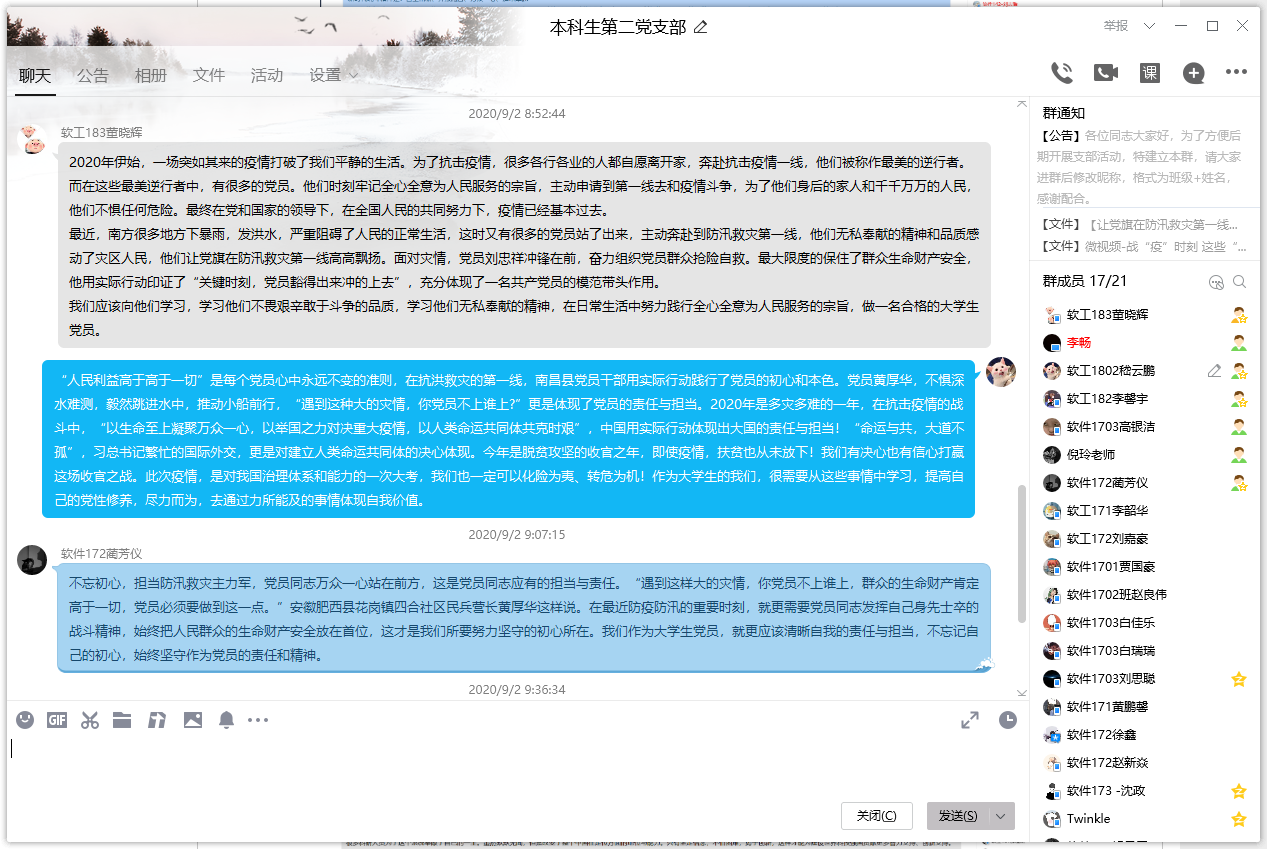Select the scissors screenshot tool
The image size is (1267, 849).
tap(90, 719)
